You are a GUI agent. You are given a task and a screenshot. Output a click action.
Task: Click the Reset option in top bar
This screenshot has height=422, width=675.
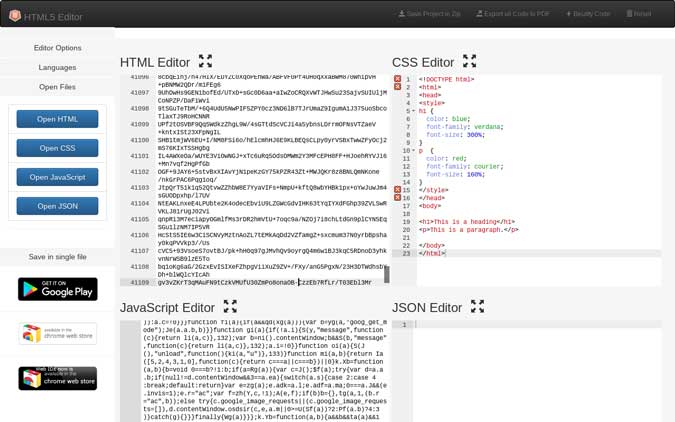(639, 14)
